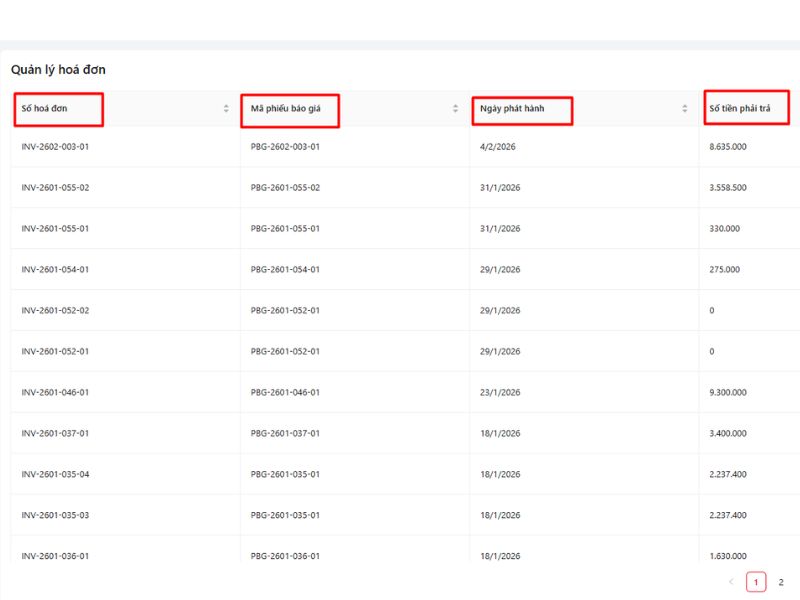Click sort arrows in Số hoá đơn column
Image resolution: width=800 pixels, height=600 pixels.
226,108
